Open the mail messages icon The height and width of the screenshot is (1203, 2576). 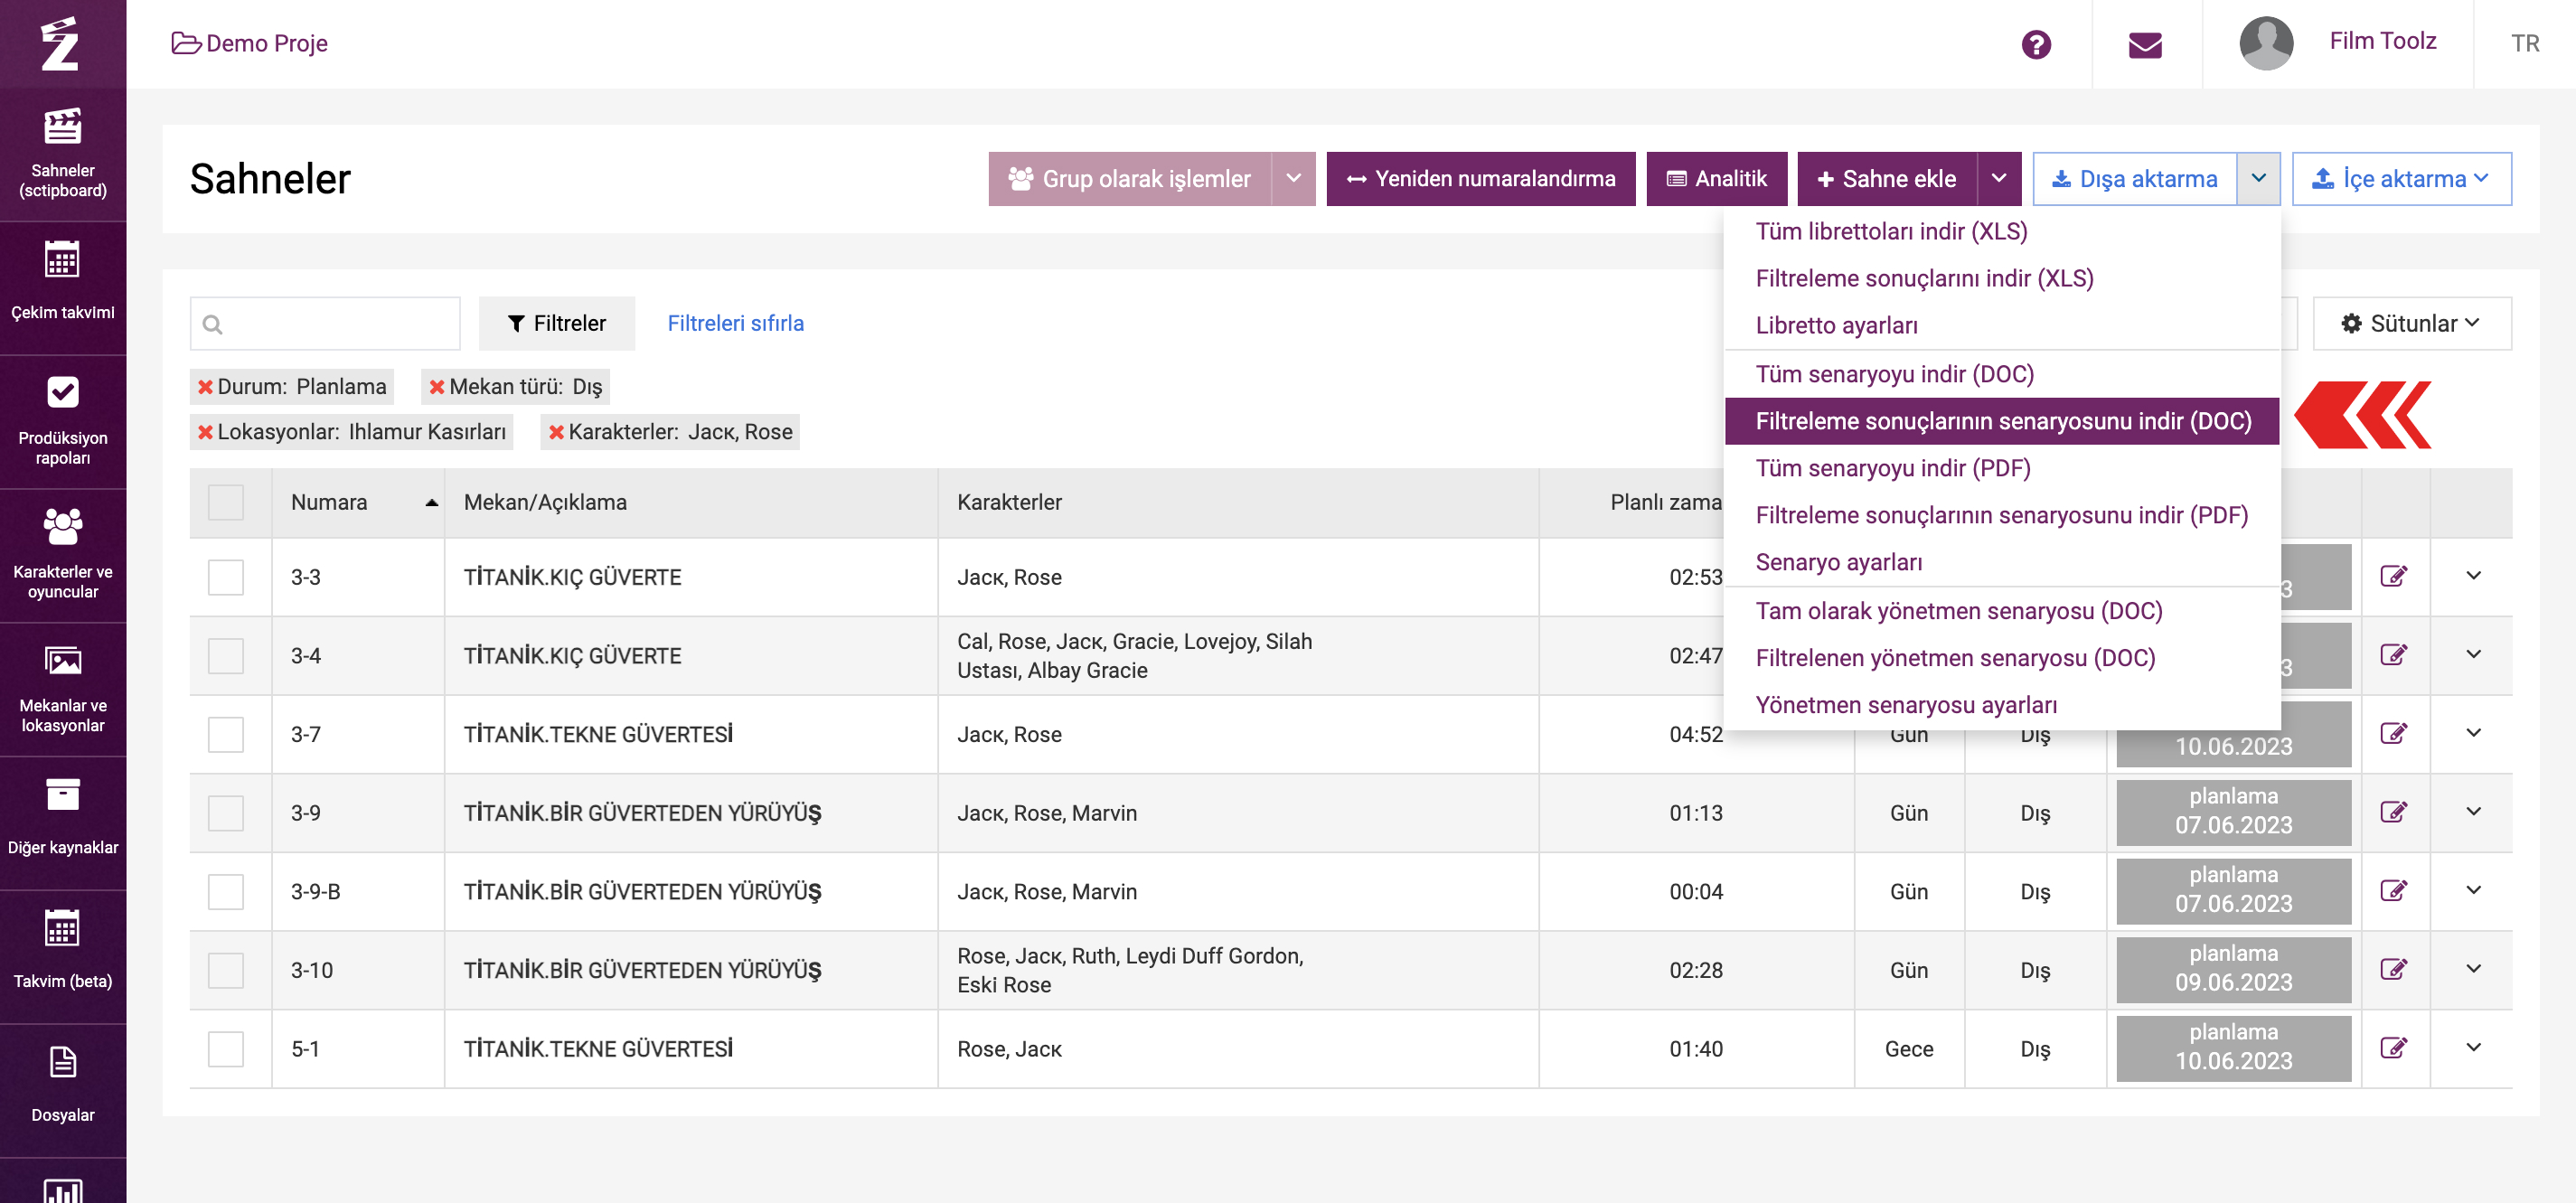2145,44
